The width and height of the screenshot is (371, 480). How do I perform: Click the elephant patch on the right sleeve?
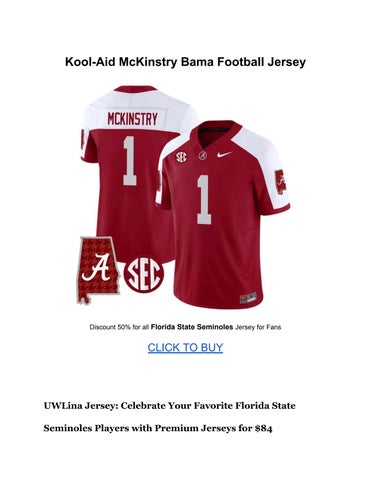pyautogui.click(x=281, y=182)
